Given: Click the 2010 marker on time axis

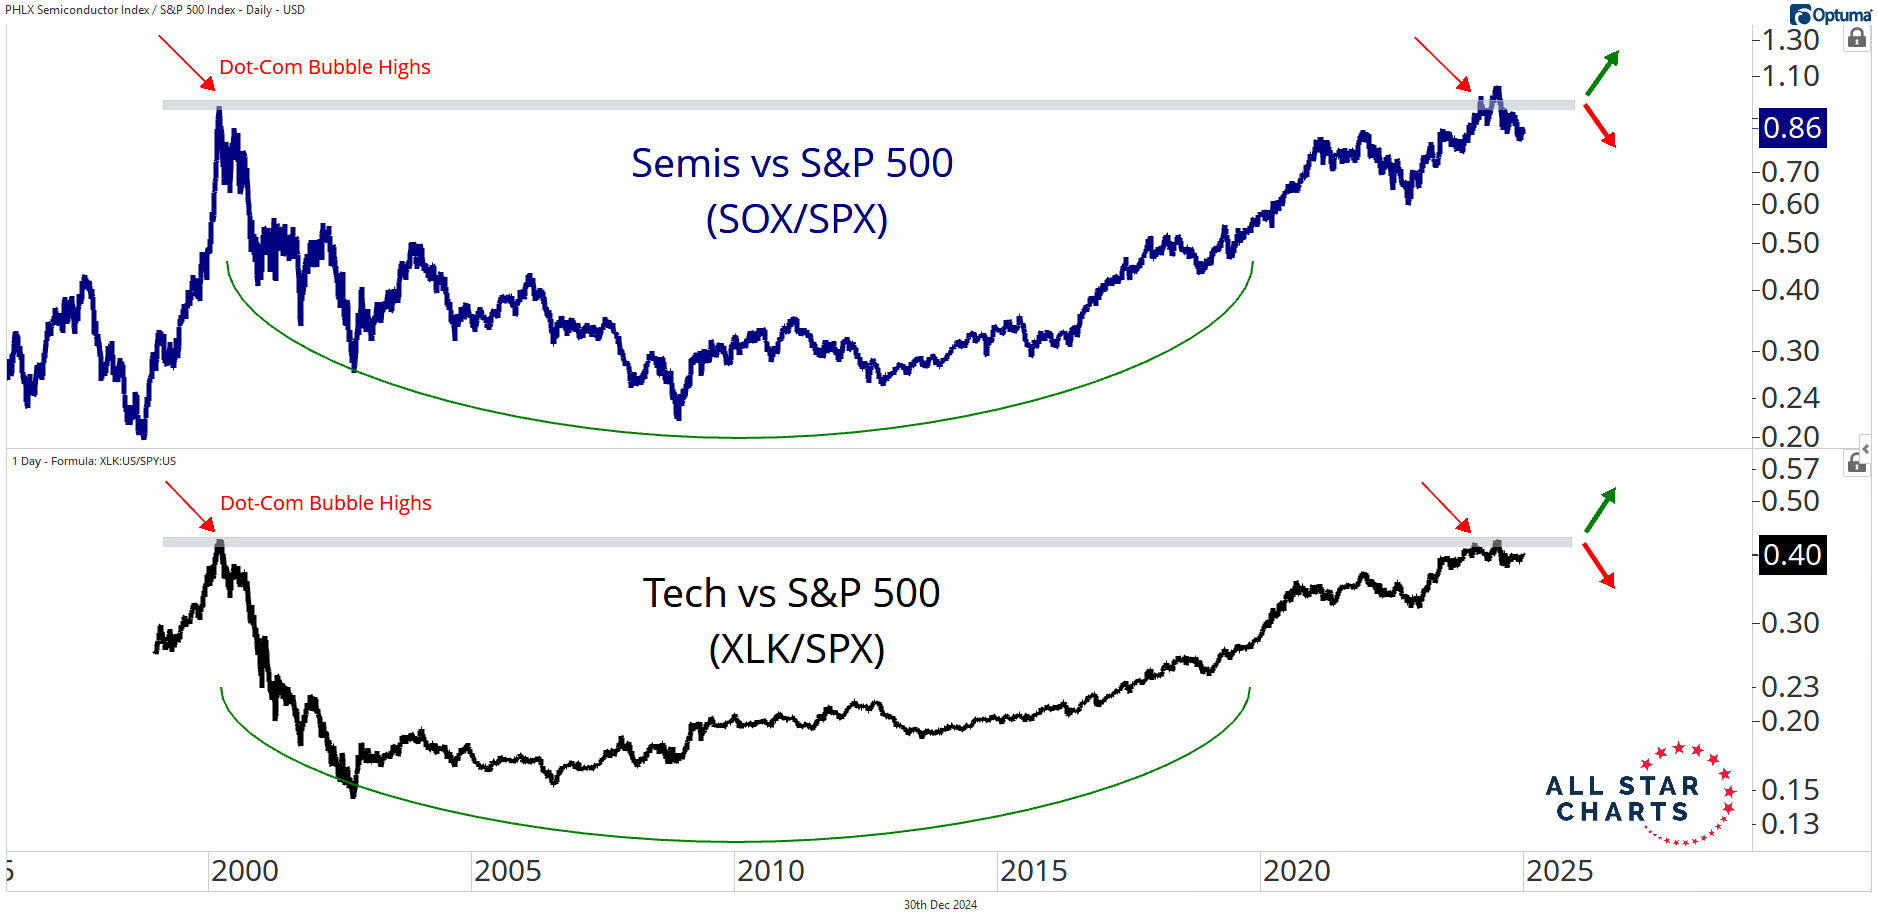Looking at the screenshot, I should (x=771, y=871).
